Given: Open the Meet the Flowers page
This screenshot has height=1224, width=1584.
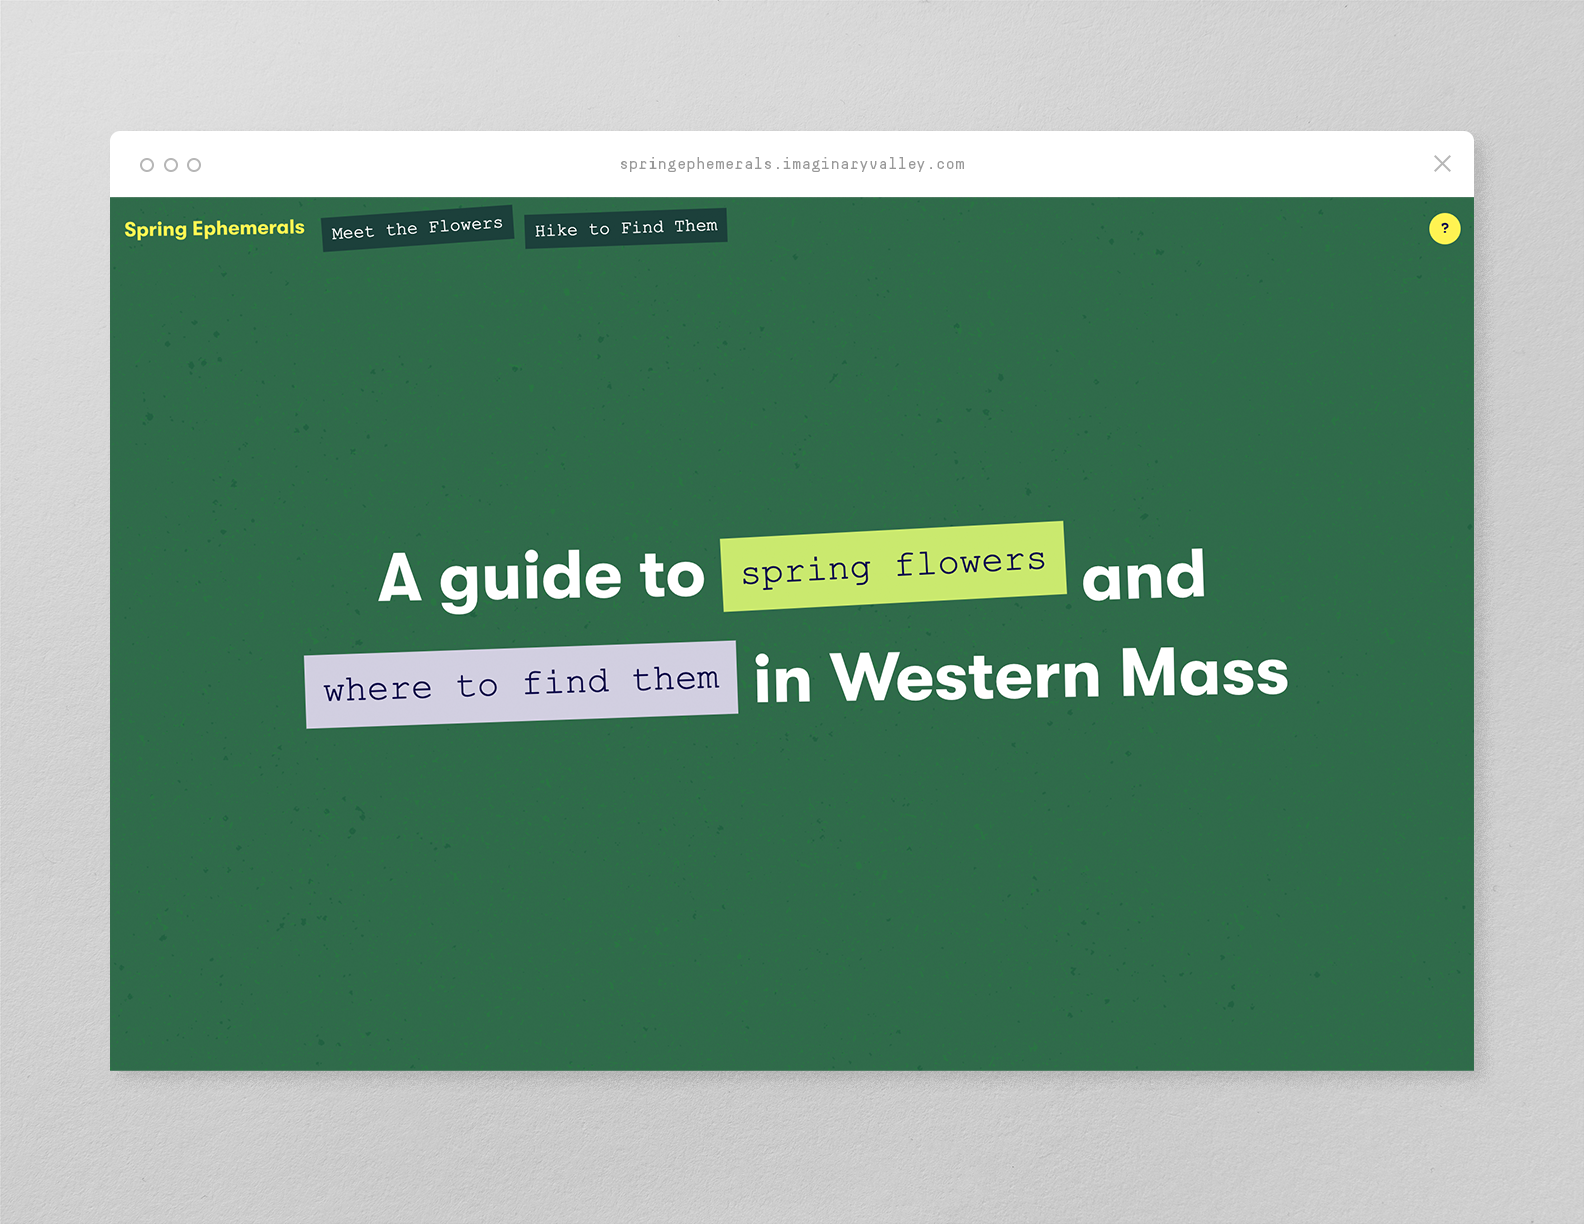Looking at the screenshot, I should click(x=417, y=229).
